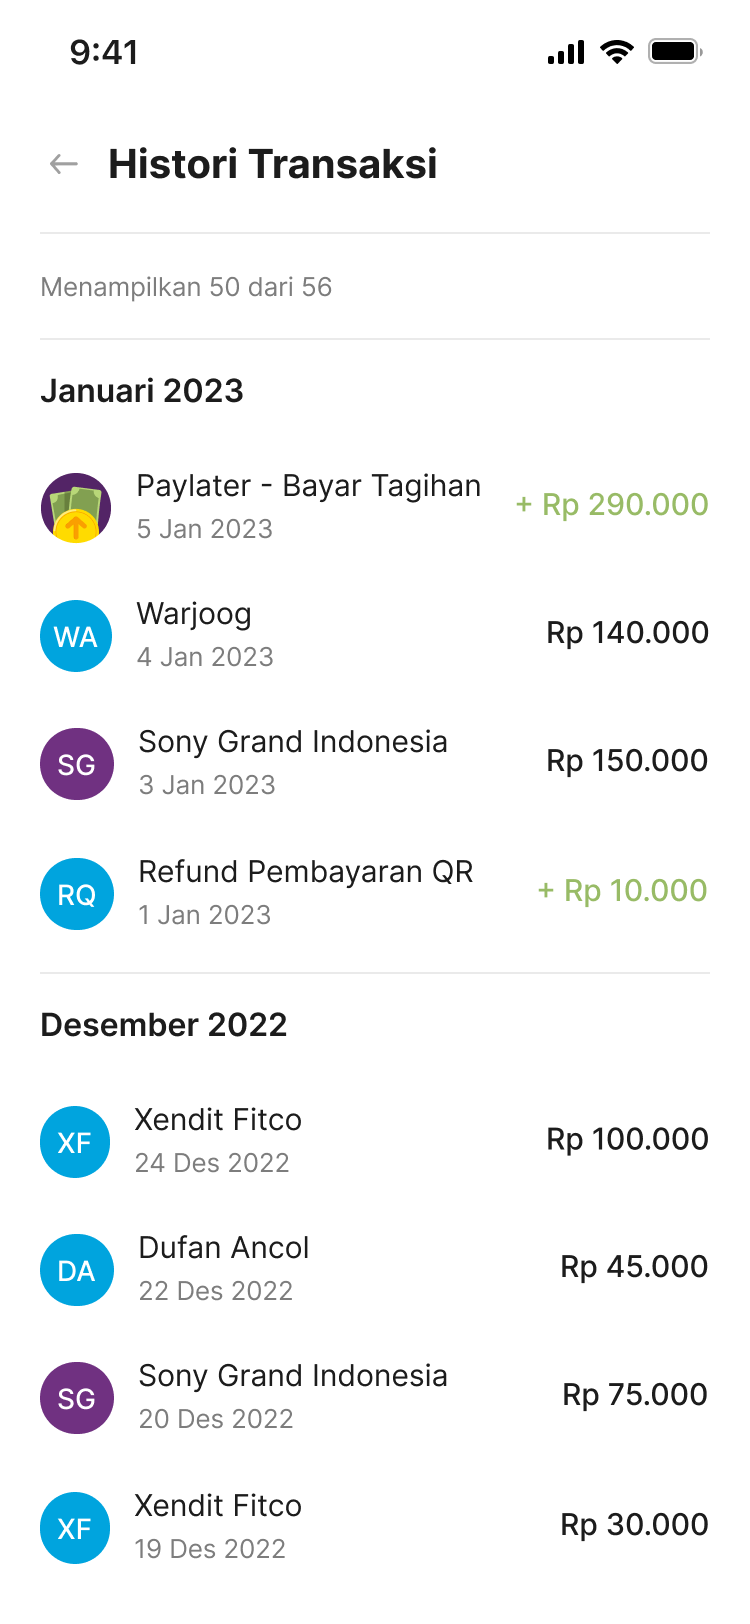
Task: Tap the XF avatar dated 24 Des 2022
Action: click(76, 1142)
